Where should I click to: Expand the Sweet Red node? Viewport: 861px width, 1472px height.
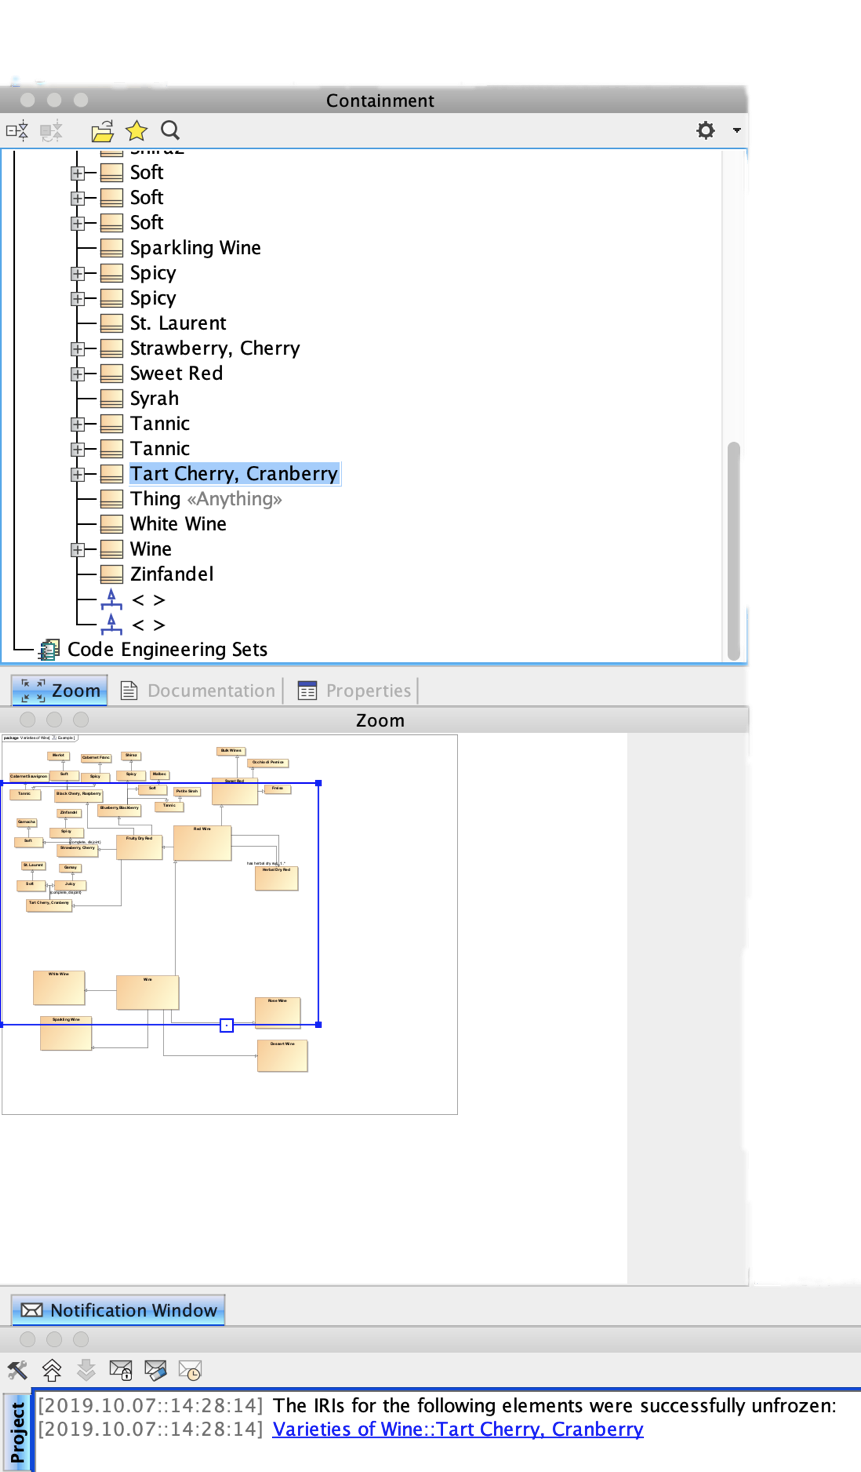(77, 374)
